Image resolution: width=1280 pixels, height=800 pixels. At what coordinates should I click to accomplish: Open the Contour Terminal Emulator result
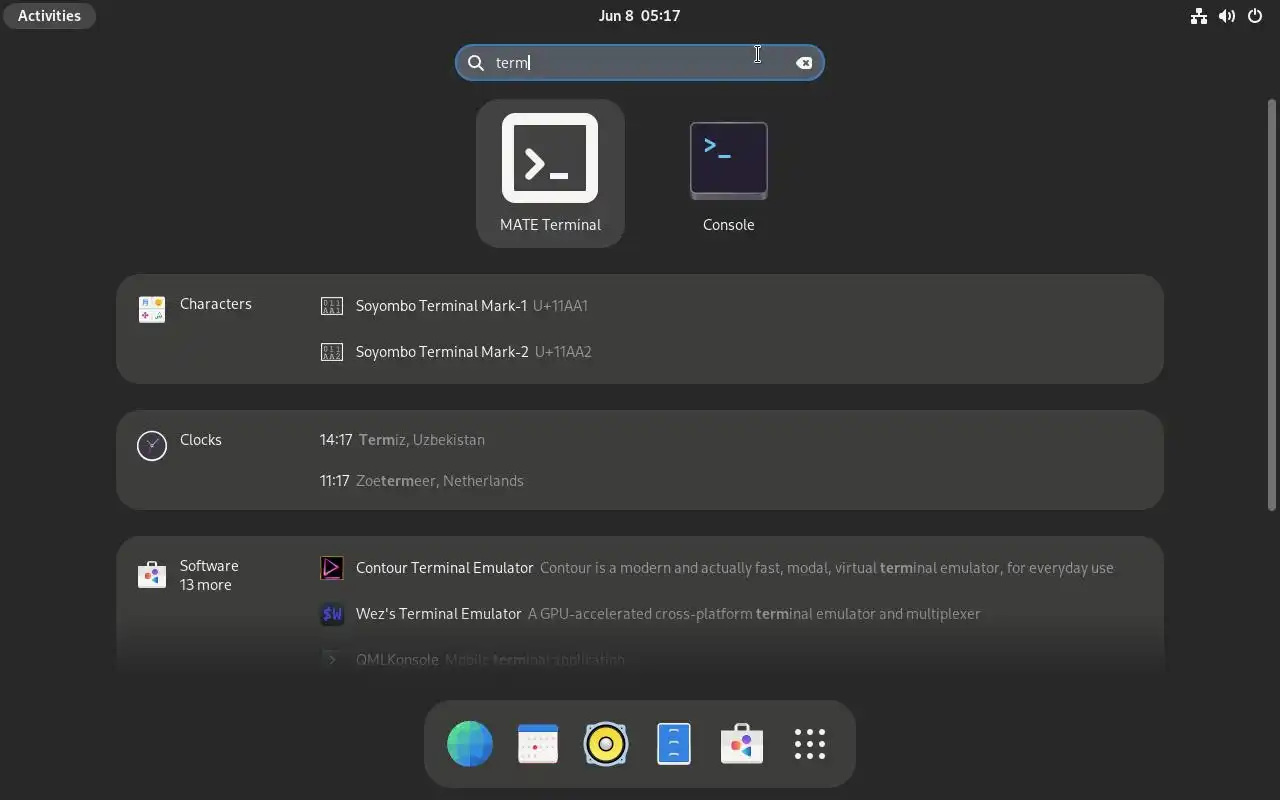pos(736,568)
